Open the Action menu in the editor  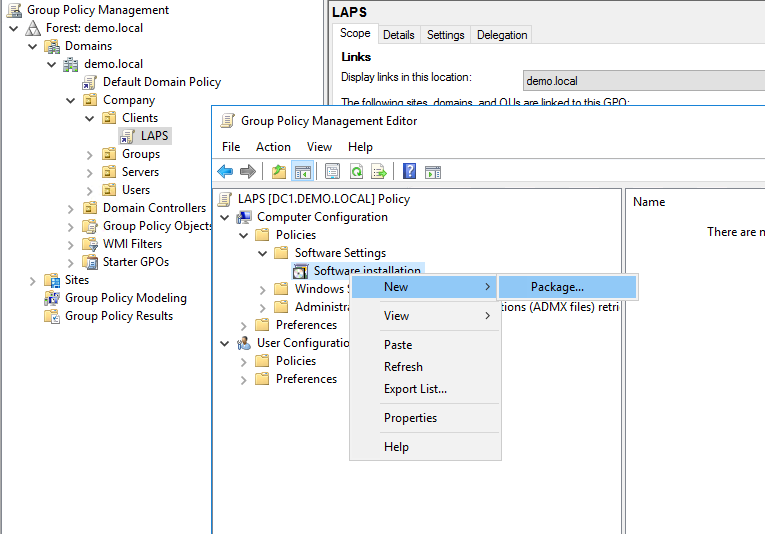coord(273,147)
